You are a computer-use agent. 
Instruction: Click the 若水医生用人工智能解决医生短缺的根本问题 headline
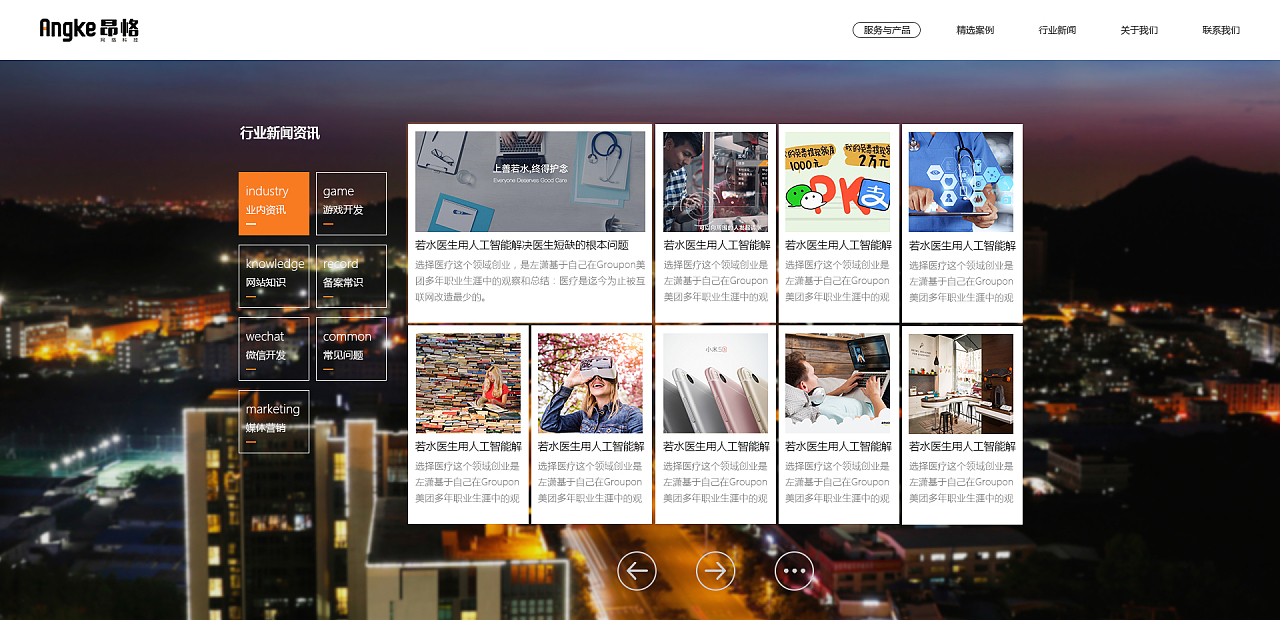click(522, 245)
